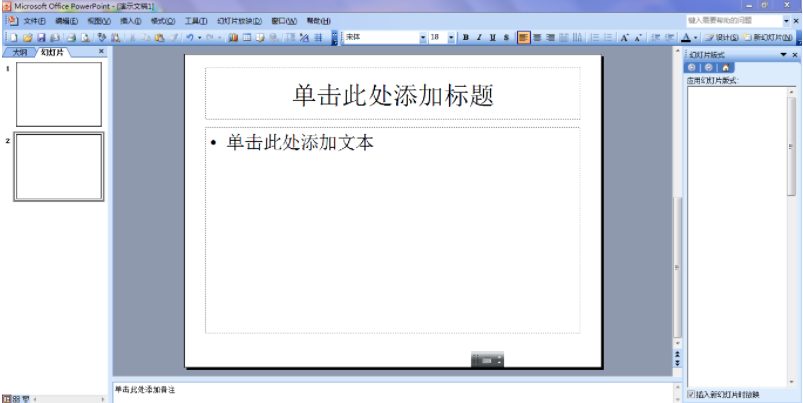Apply text shadow with S button

[x=506, y=37]
